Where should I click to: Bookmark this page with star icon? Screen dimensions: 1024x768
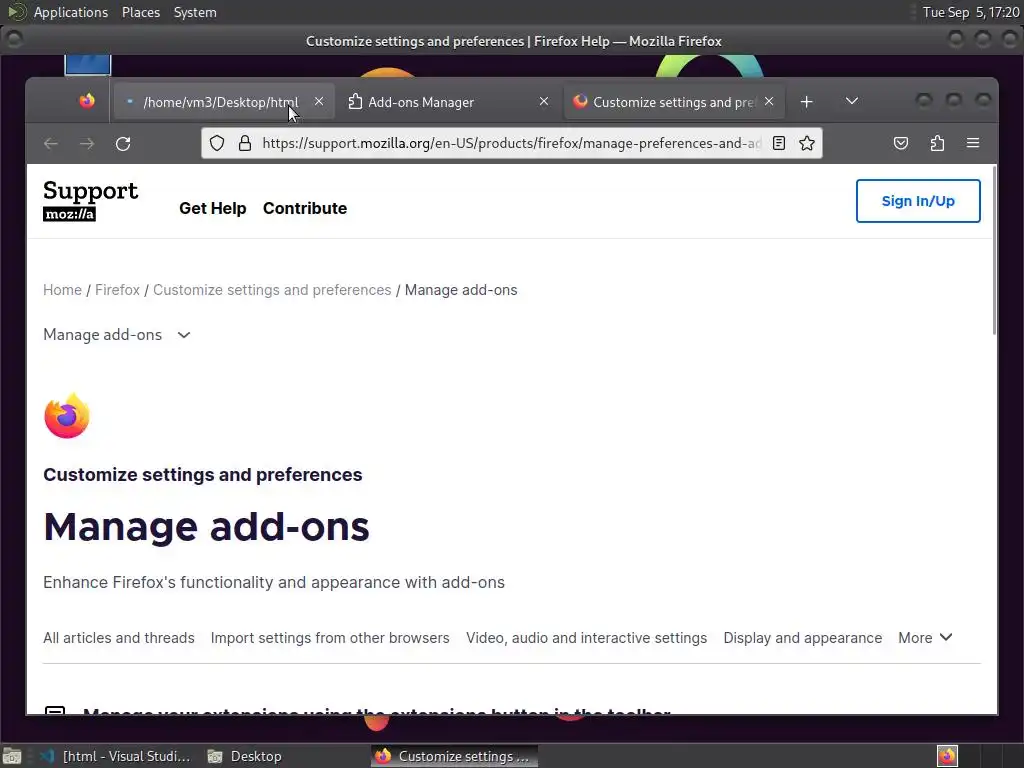[x=807, y=143]
